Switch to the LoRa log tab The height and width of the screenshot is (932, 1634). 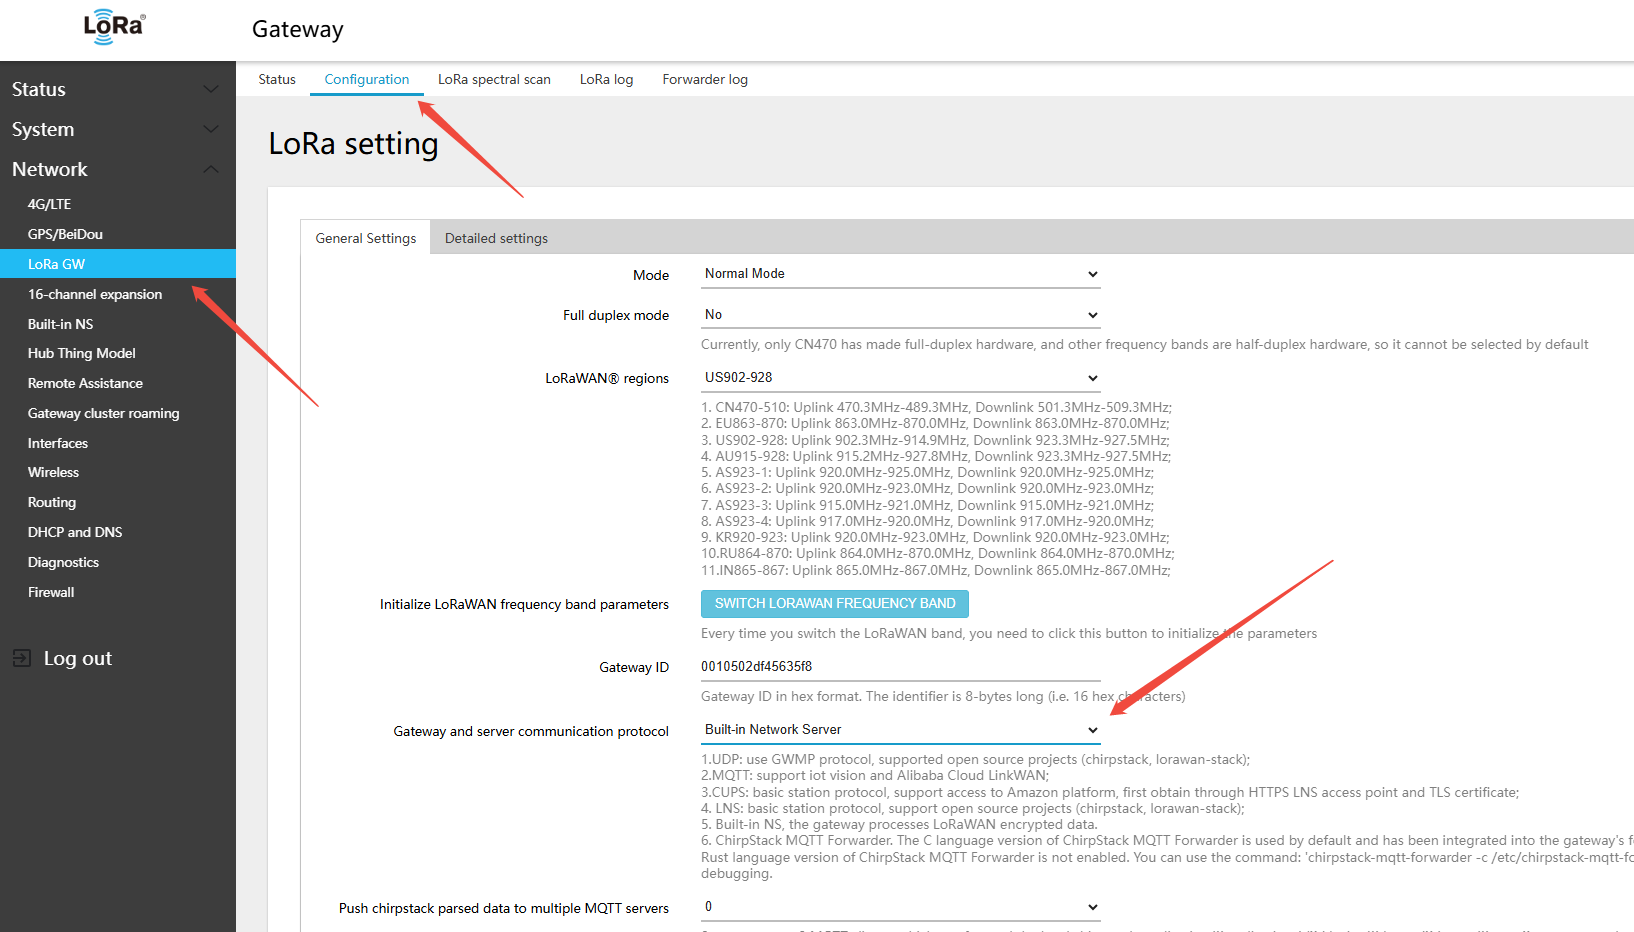coord(606,79)
